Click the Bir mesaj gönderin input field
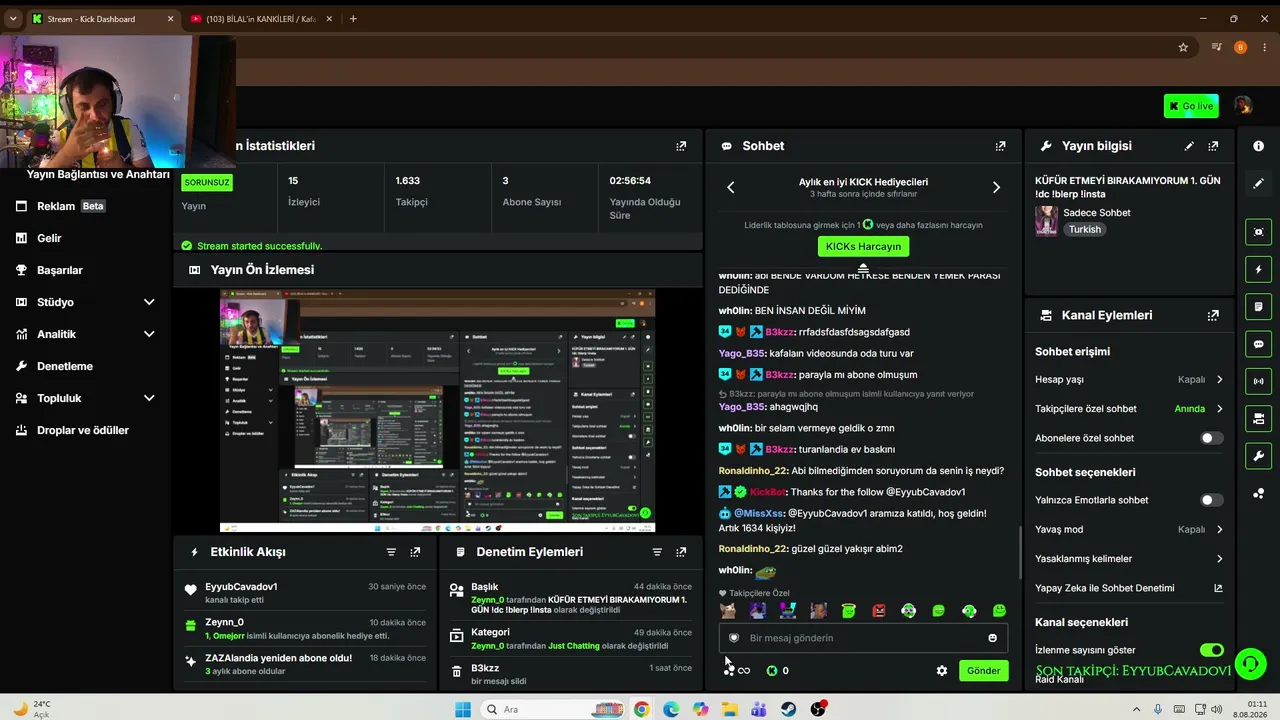Screen dimensions: 1280x720 pyautogui.click(x=863, y=638)
